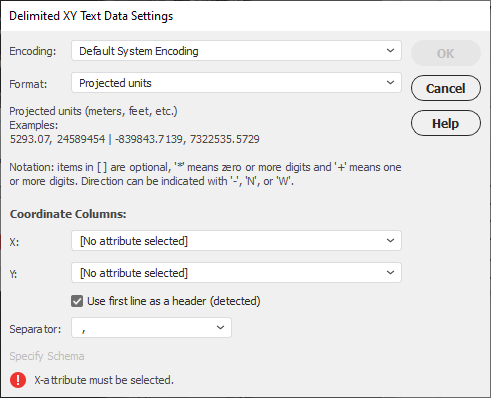Click the Help button
The height and width of the screenshot is (398, 491).
446,123
